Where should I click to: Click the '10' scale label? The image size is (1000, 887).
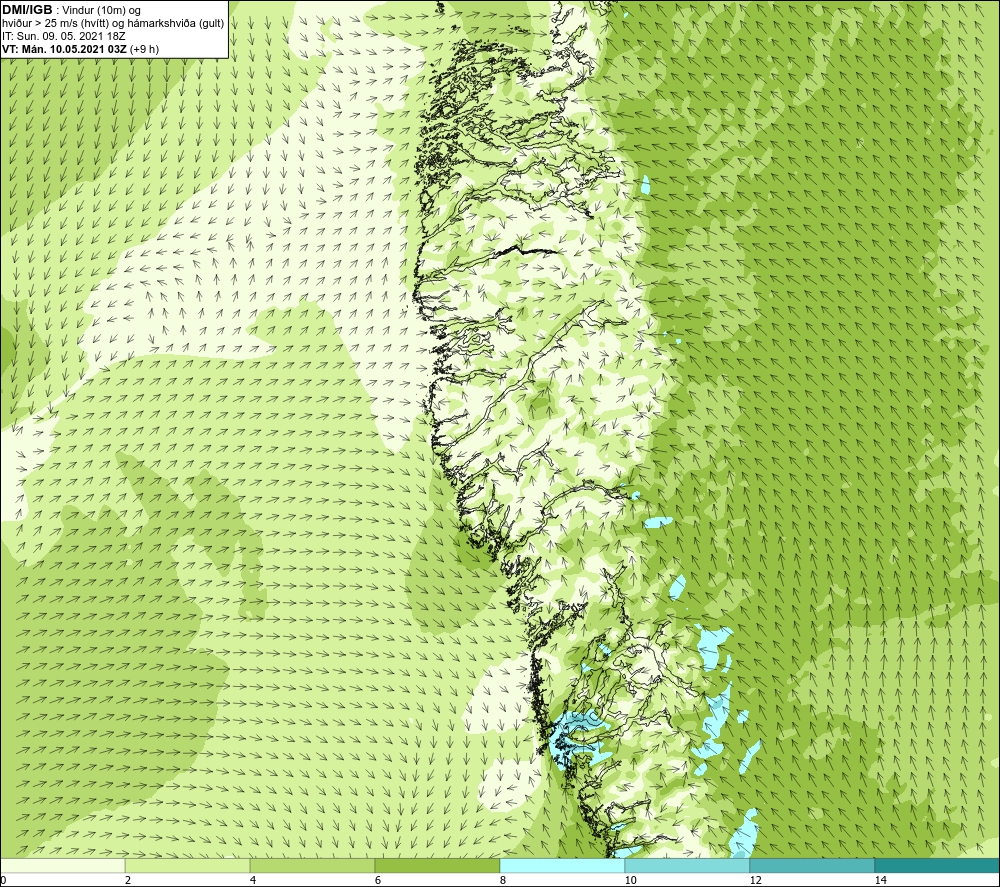[630, 880]
